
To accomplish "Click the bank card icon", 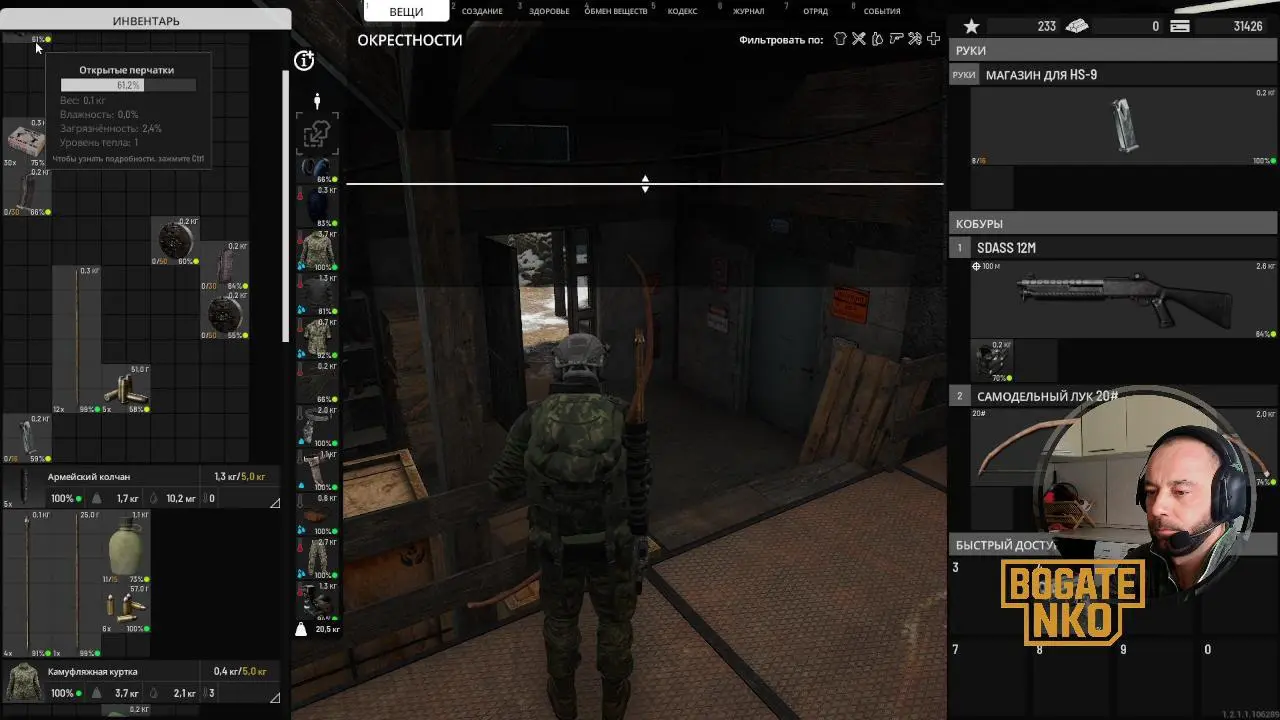I will tap(1180, 26).
